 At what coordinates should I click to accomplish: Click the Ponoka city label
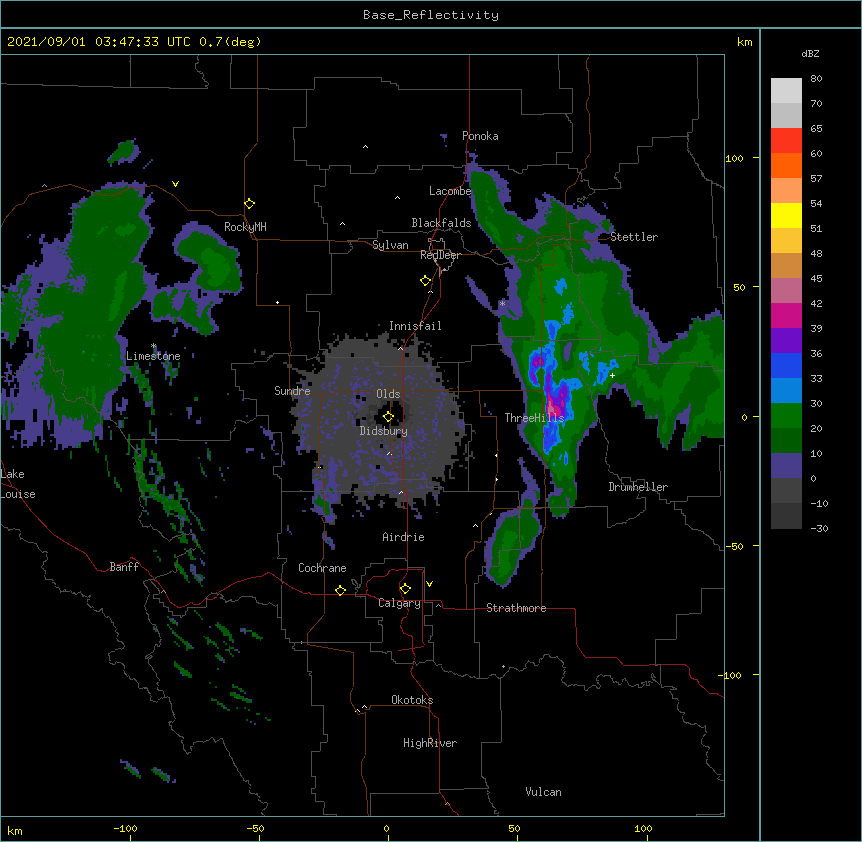coord(480,136)
